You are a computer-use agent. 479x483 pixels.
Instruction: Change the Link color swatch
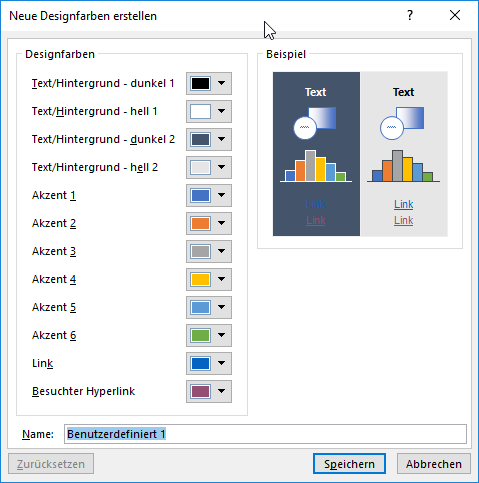click(x=200, y=363)
